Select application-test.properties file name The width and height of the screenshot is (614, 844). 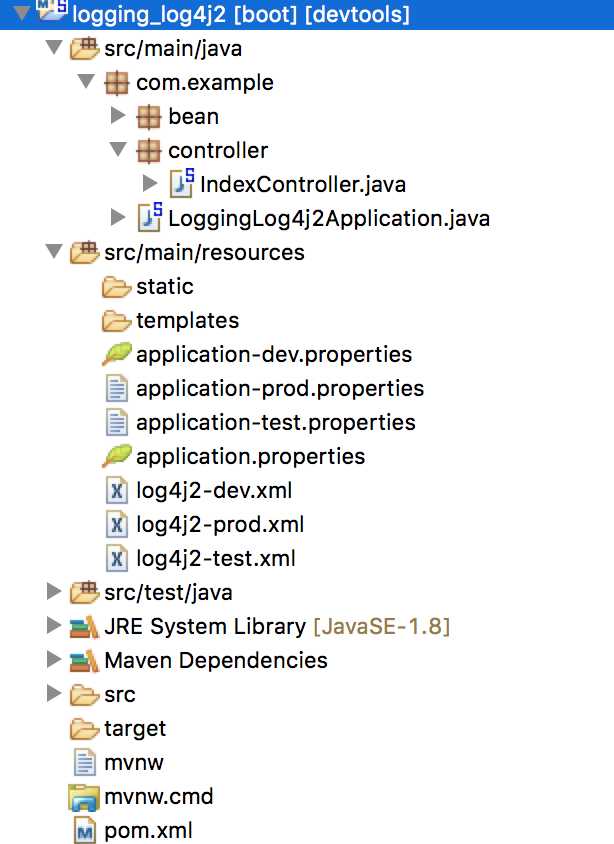pyautogui.click(x=276, y=423)
